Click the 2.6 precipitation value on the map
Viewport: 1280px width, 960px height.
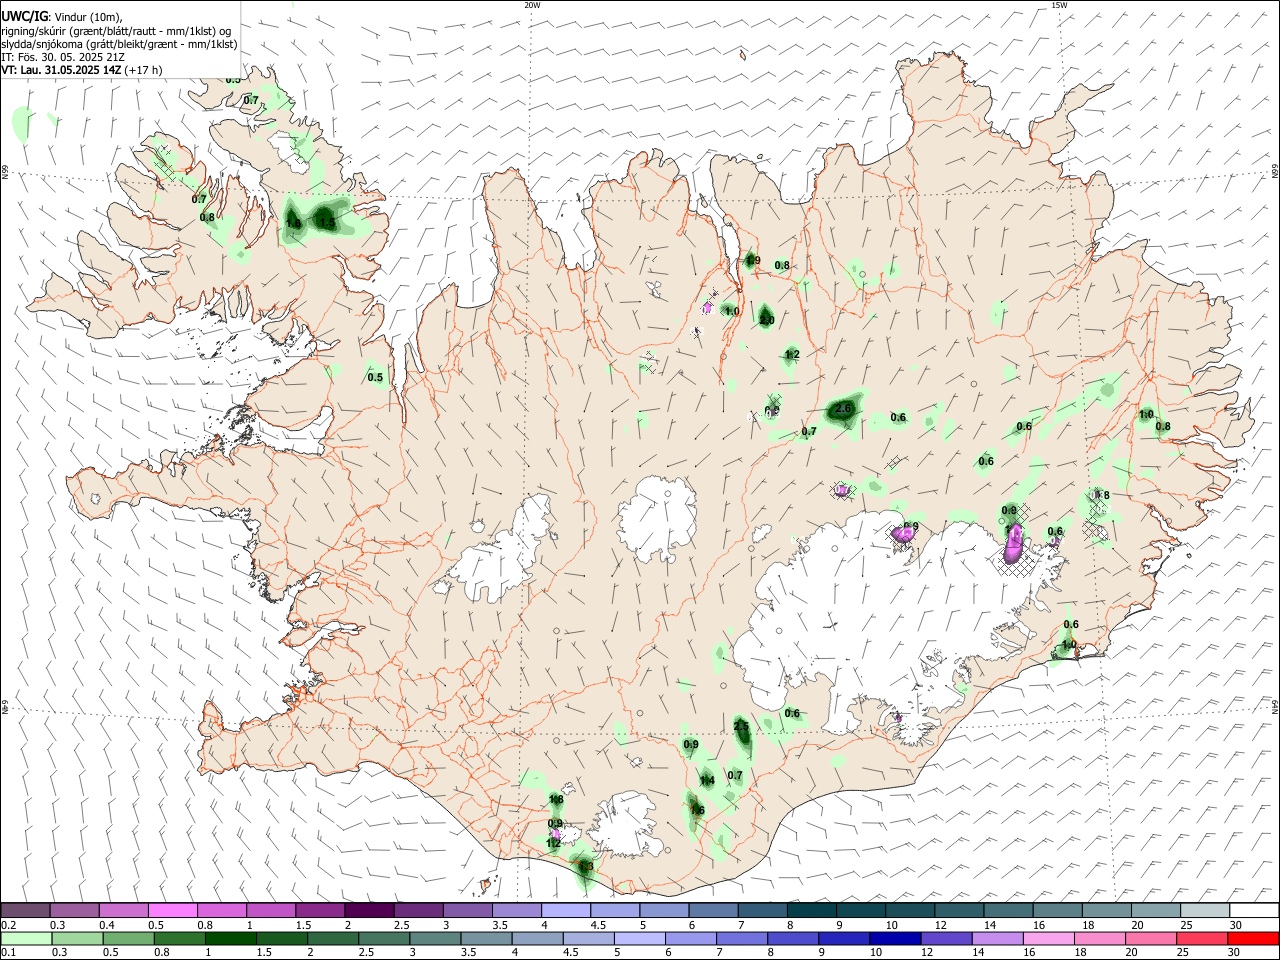pos(843,408)
